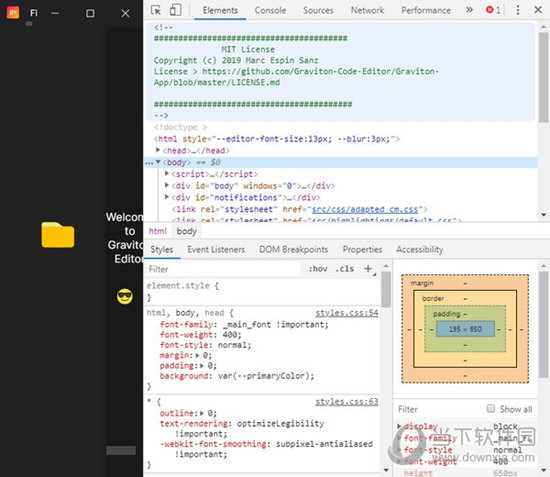Click computed font-style normal row
This screenshot has width=550, height=477.
(465, 450)
